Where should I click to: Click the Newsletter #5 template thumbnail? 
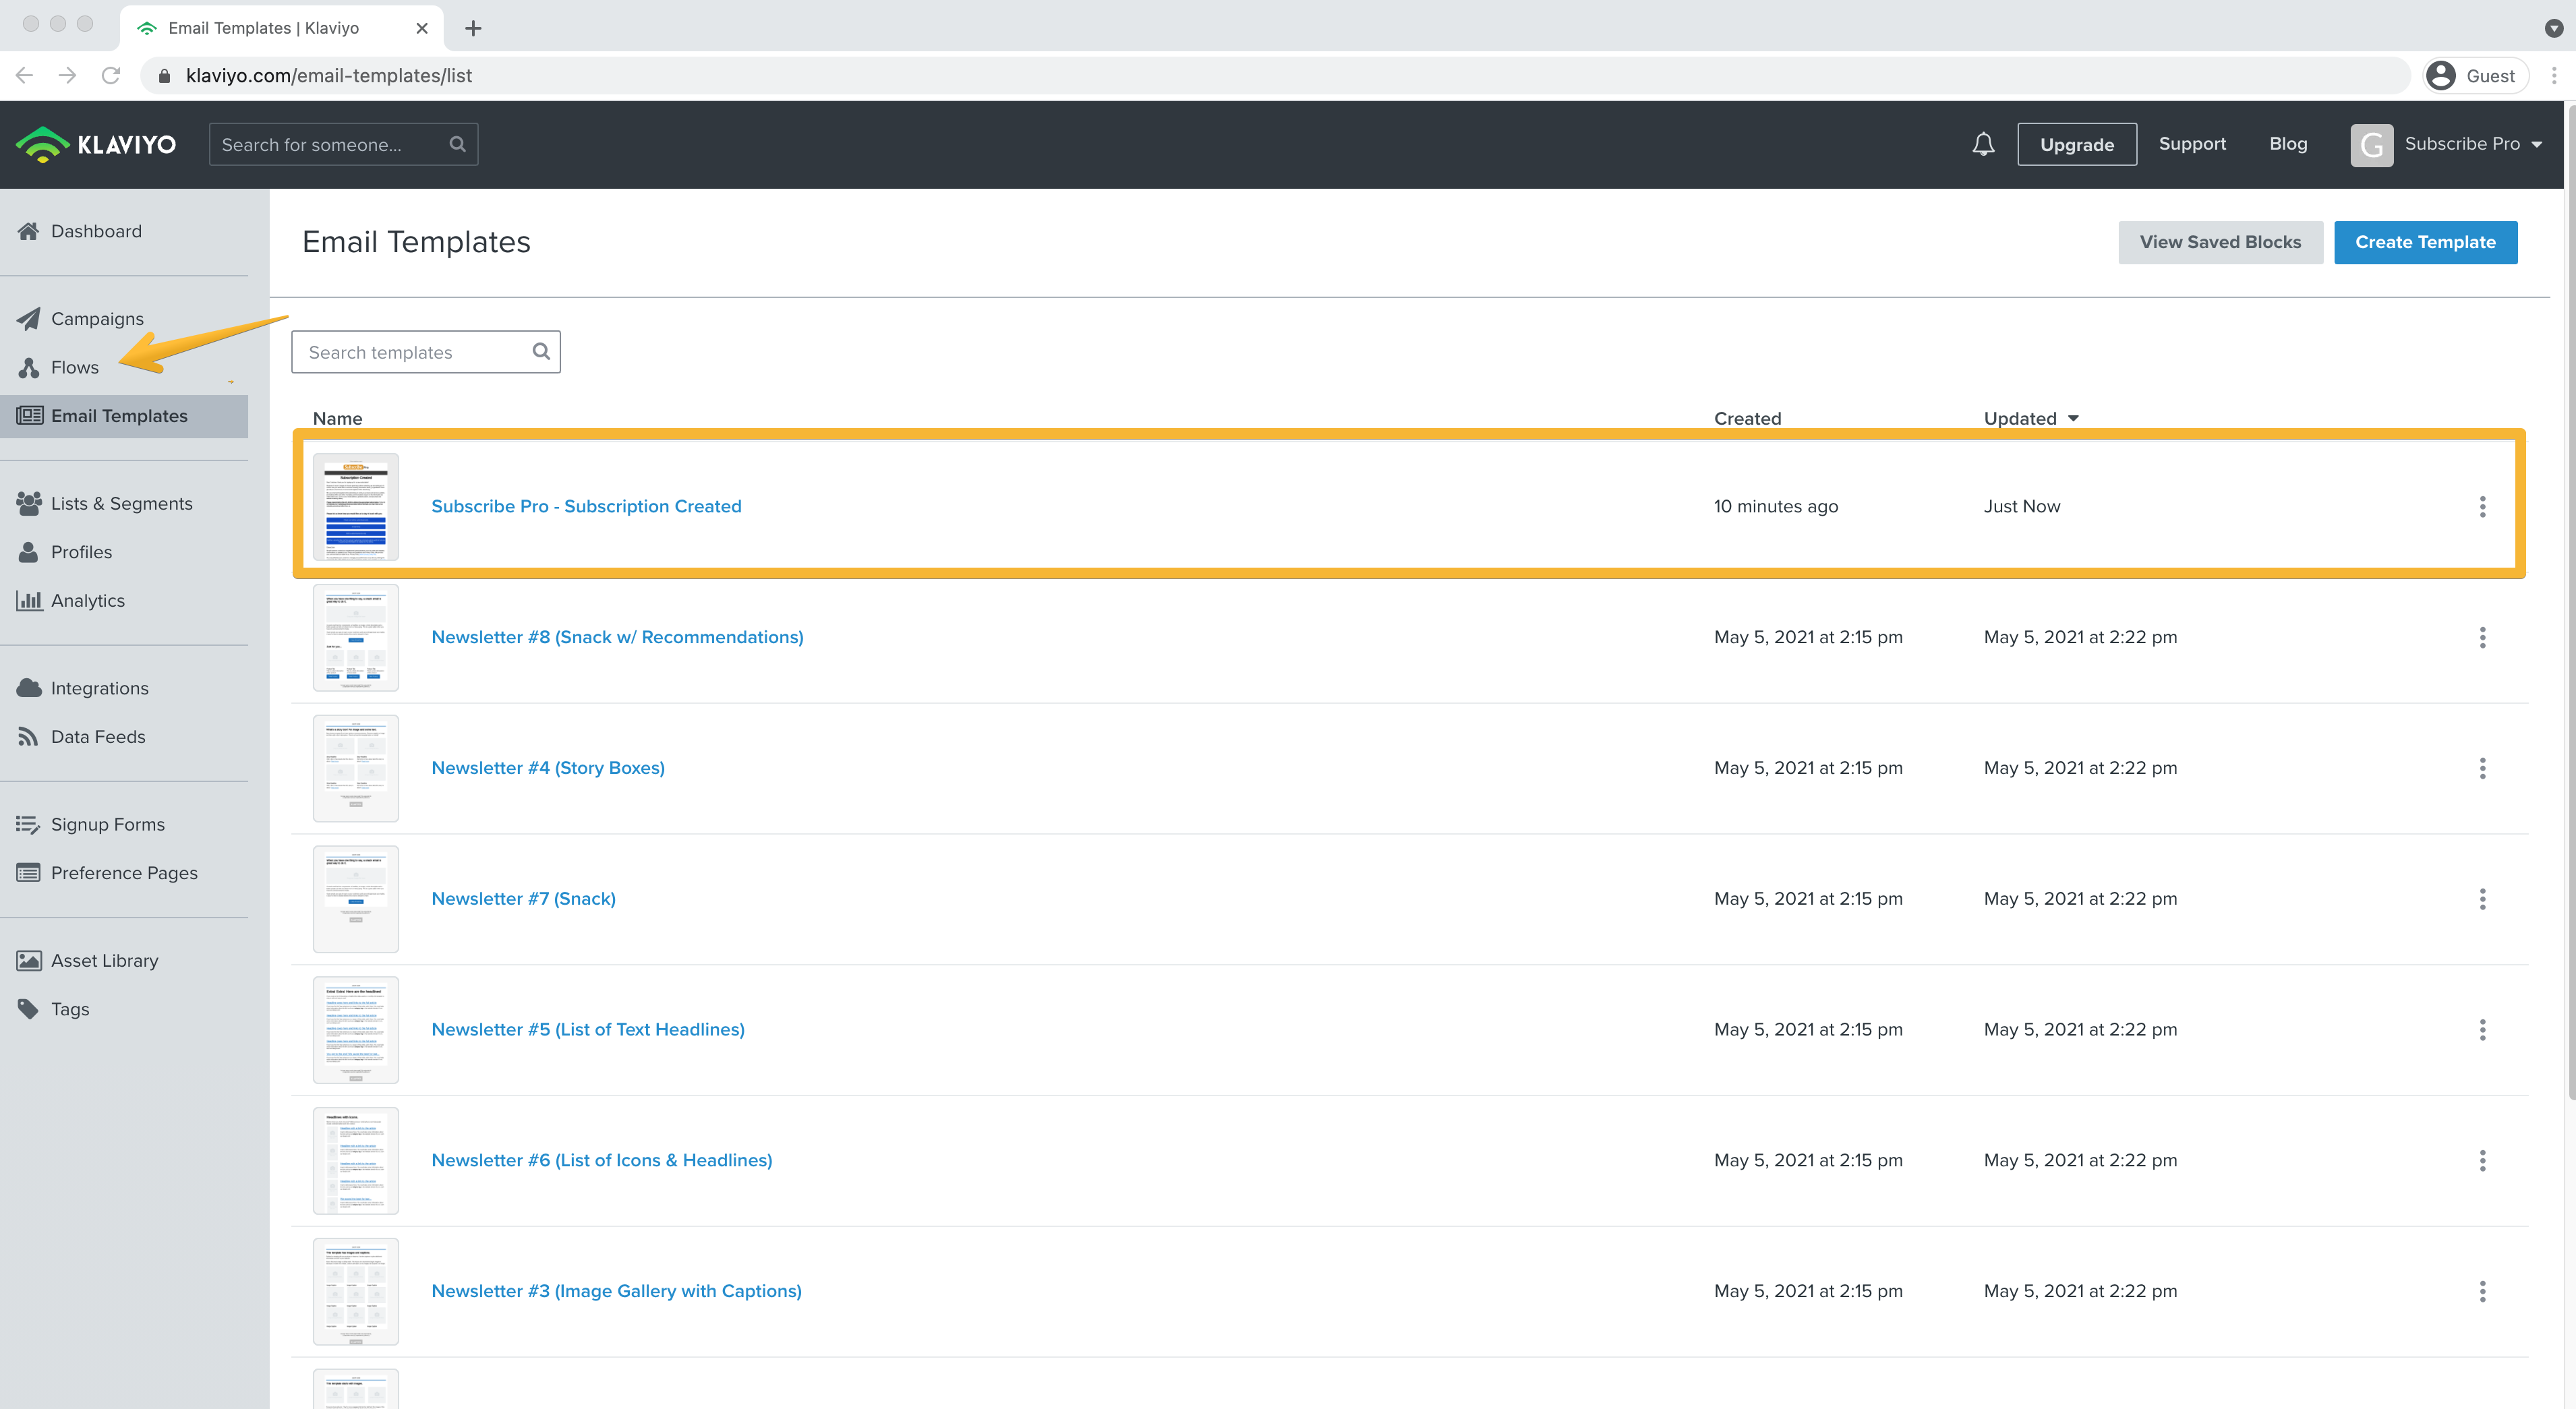[x=356, y=1030]
